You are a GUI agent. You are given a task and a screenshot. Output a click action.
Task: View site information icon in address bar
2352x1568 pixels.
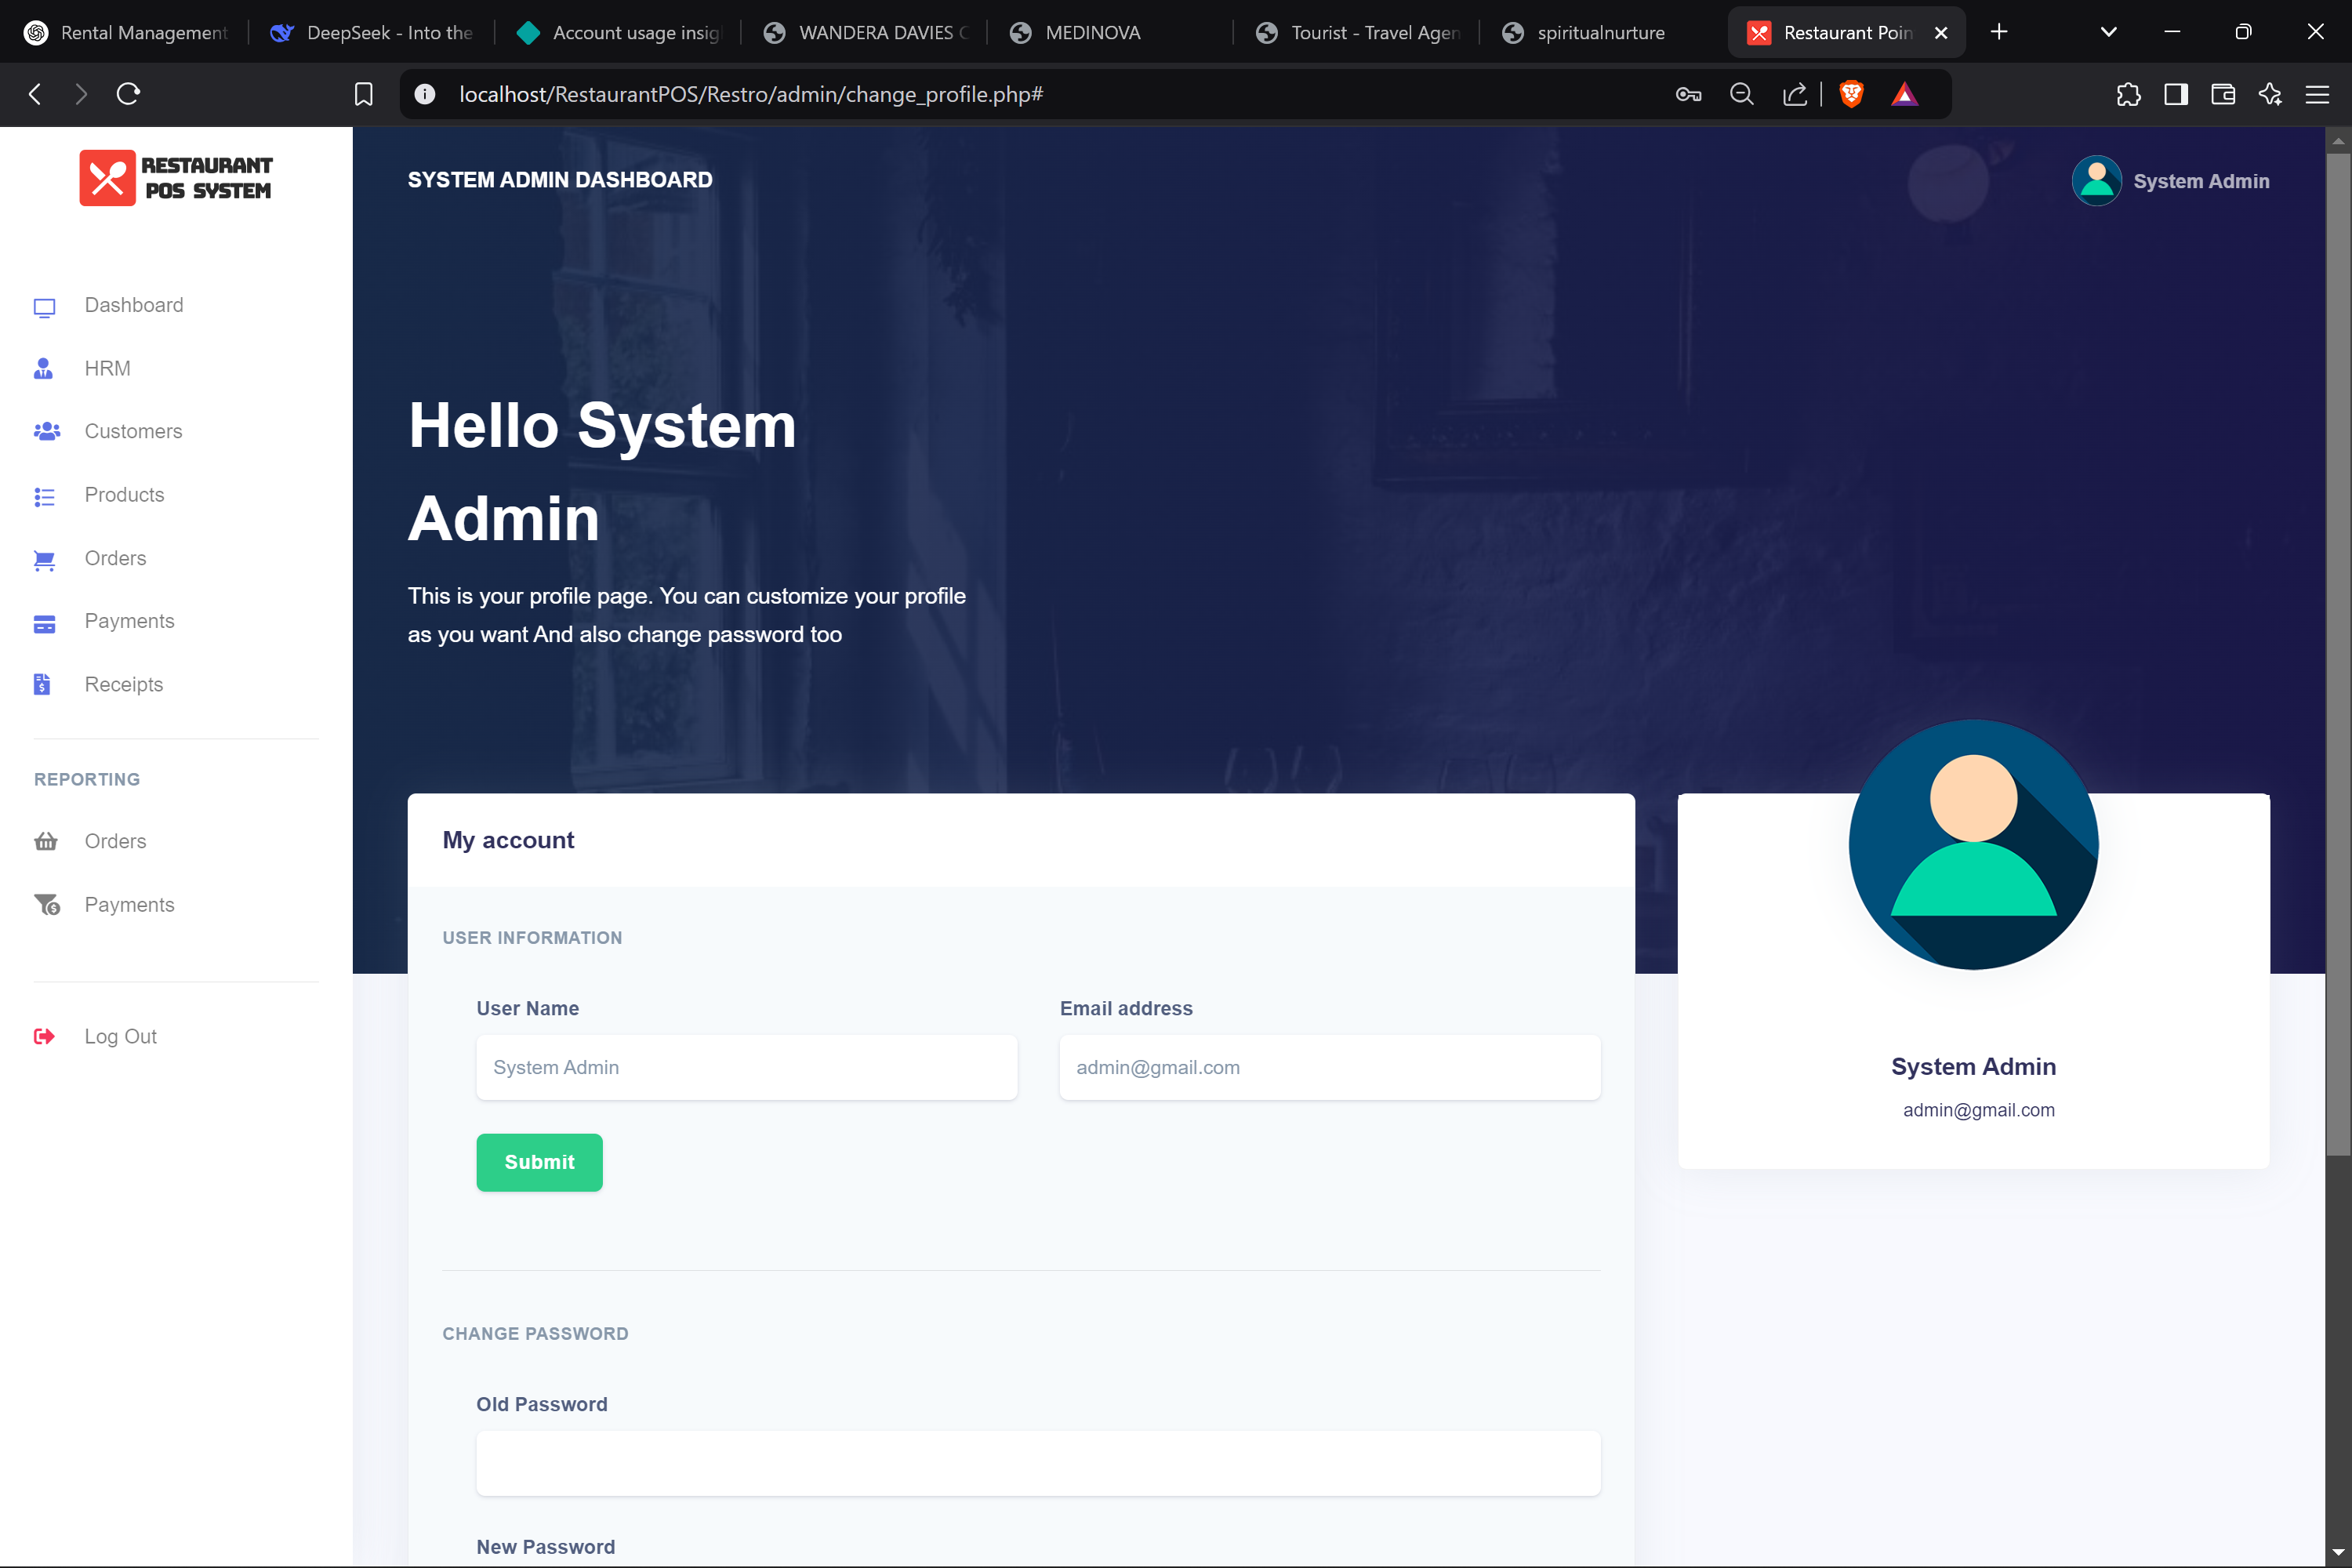[425, 94]
